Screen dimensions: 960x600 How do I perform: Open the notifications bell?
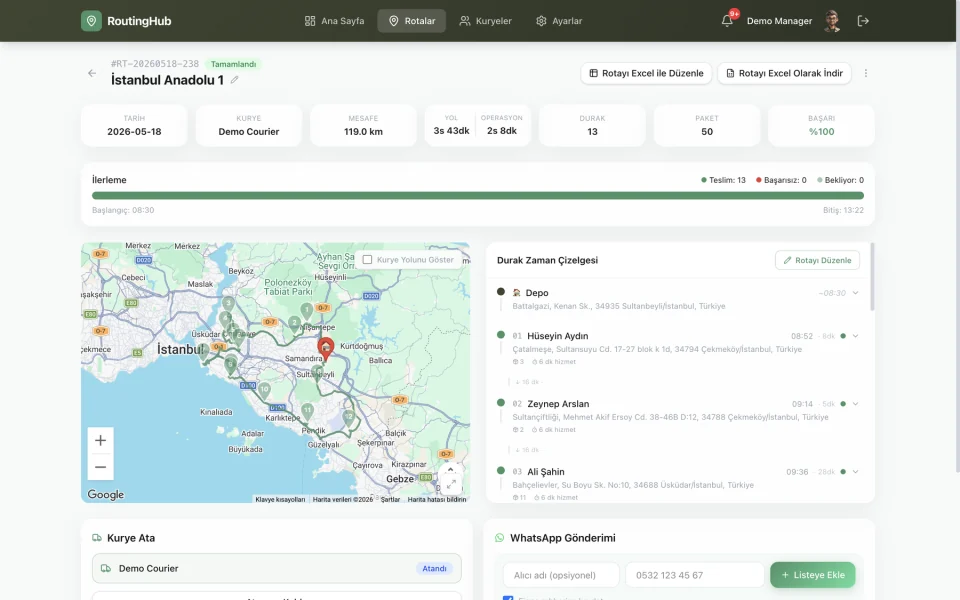[x=727, y=21]
